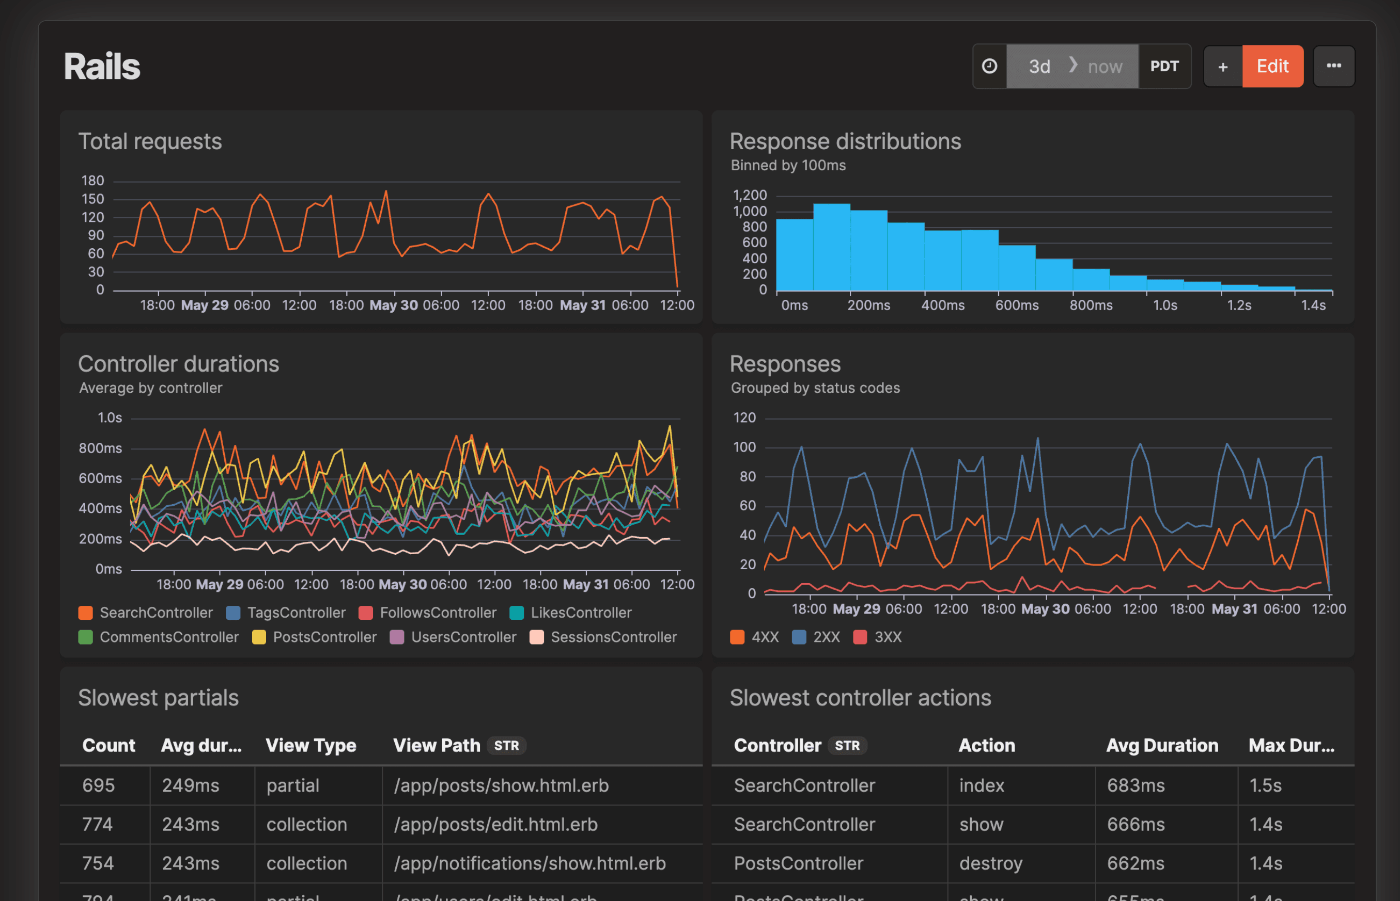The height and width of the screenshot is (901, 1400).
Task: Click the 774 count cell
Action: (97, 825)
